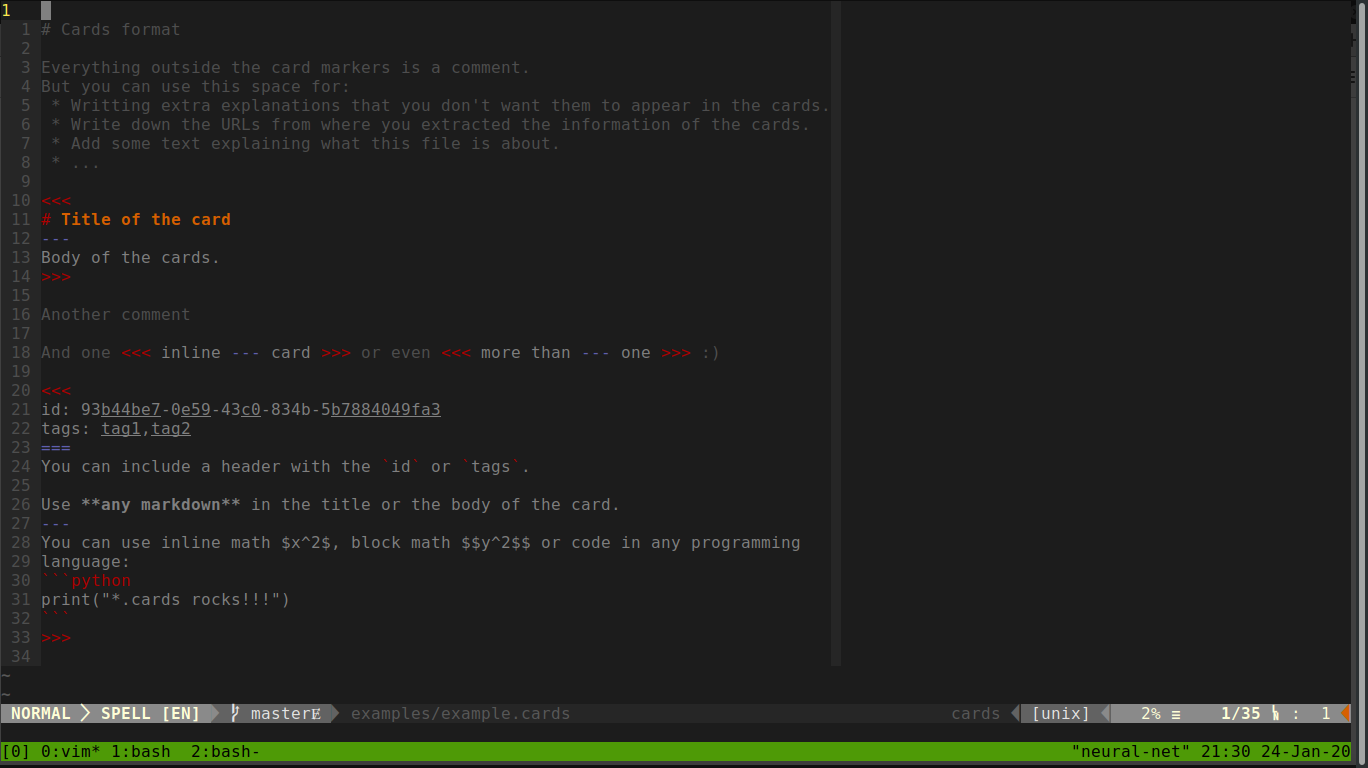
Task: Click the 24-Jan-20 date in tmux bar
Action: [1305, 751]
